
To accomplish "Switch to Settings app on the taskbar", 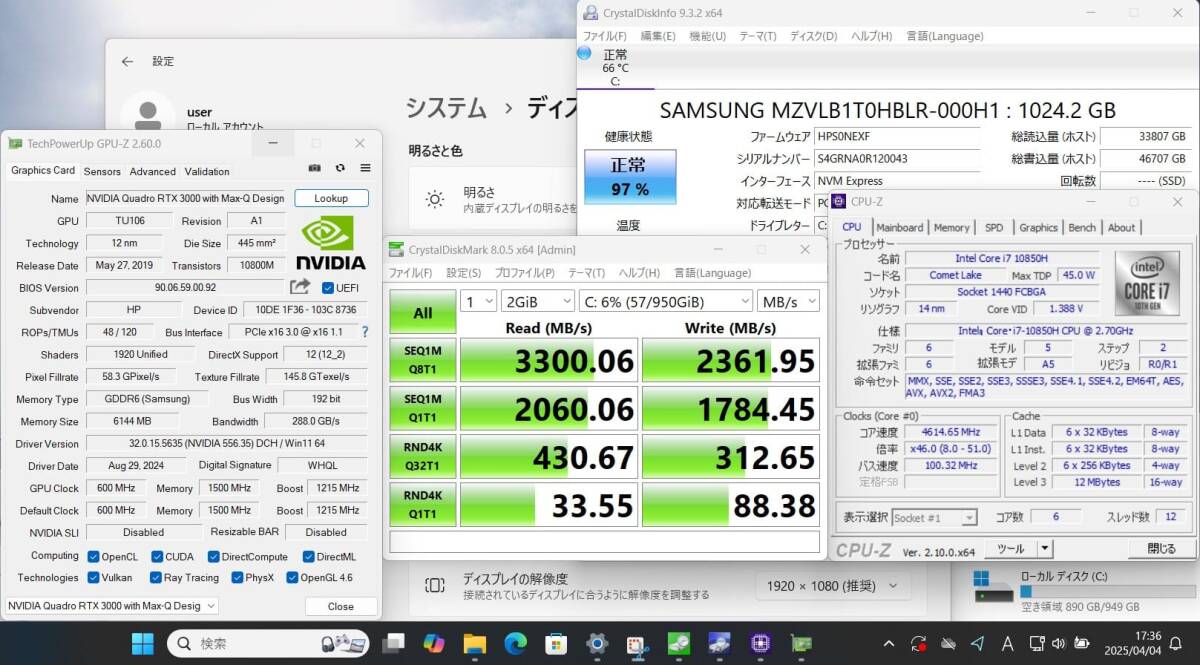I will (598, 642).
